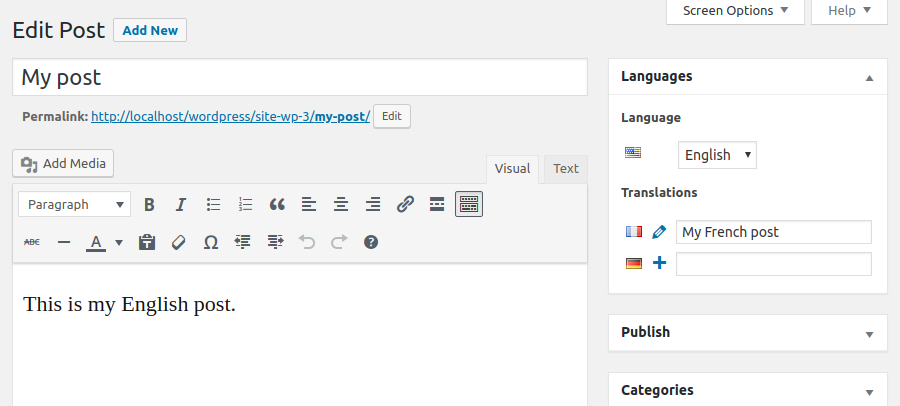This screenshot has width=900, height=406.
Task: Open the English language dropdown
Action: tap(717, 155)
